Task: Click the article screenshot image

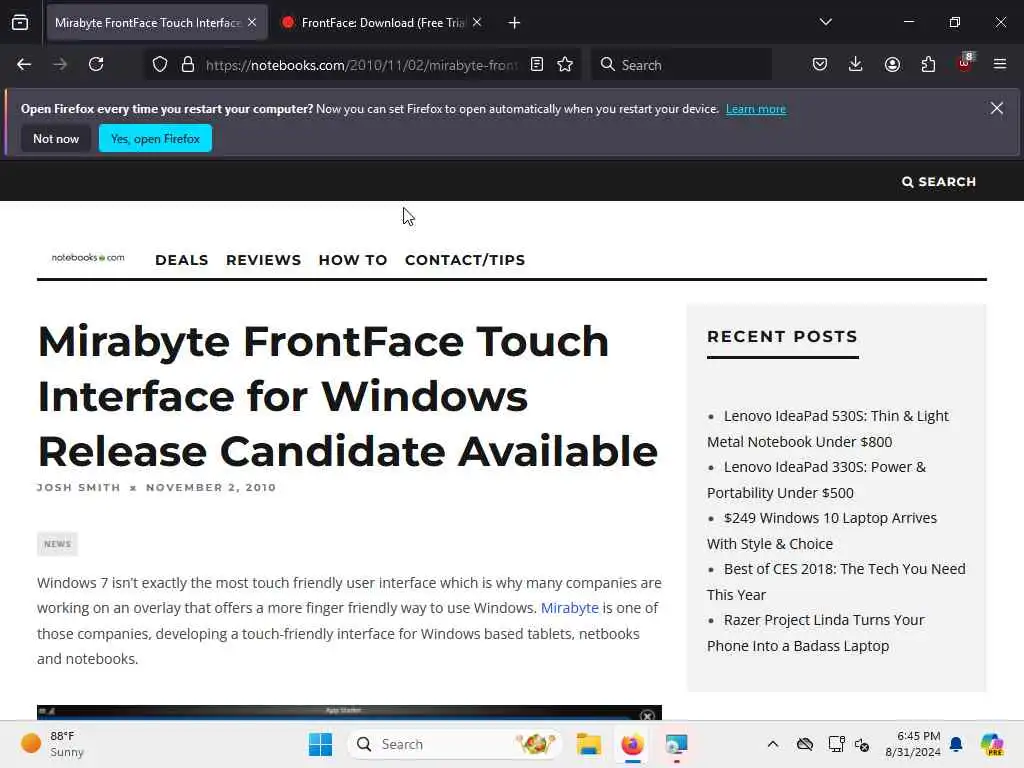Action: point(349,712)
